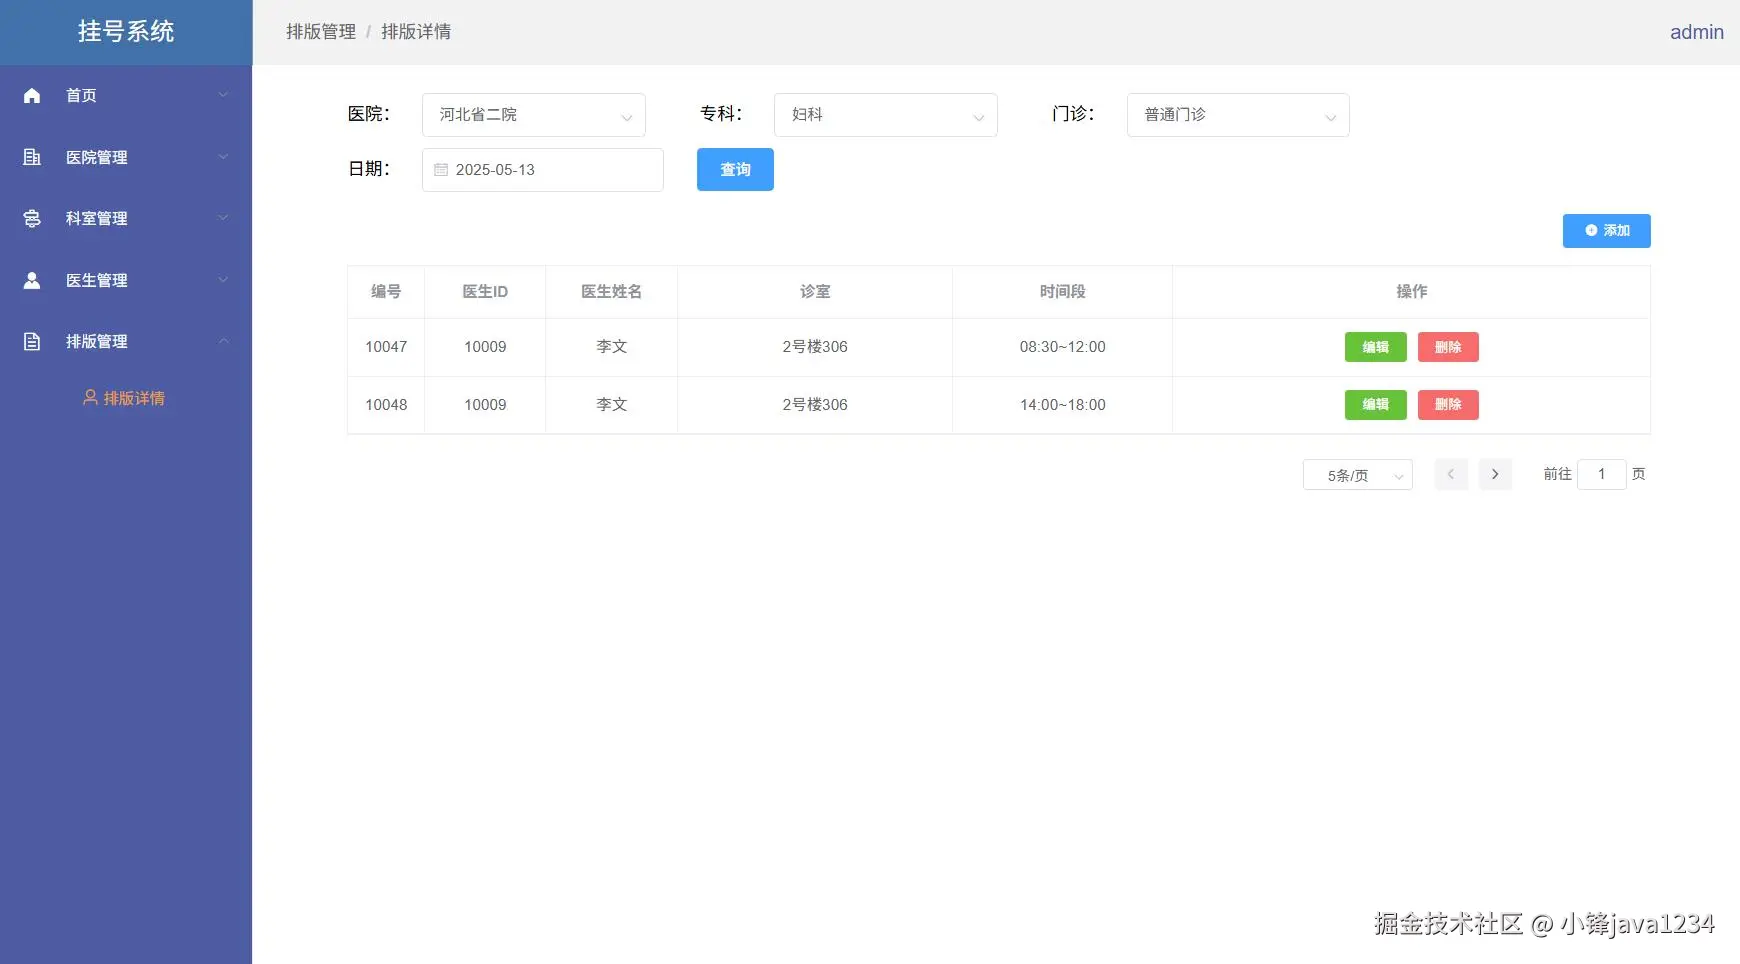Edit schedule row 10048
Image resolution: width=1740 pixels, height=964 pixels.
click(x=1375, y=405)
